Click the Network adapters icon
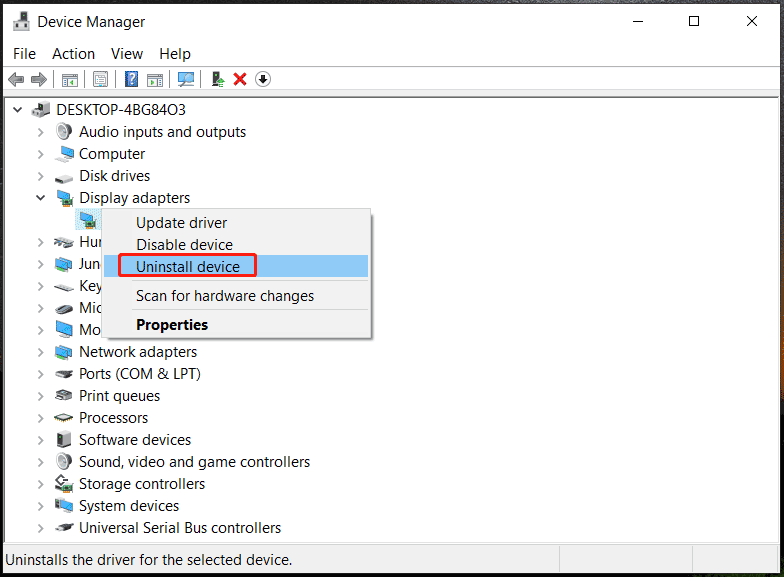The height and width of the screenshot is (577, 784). 64,352
